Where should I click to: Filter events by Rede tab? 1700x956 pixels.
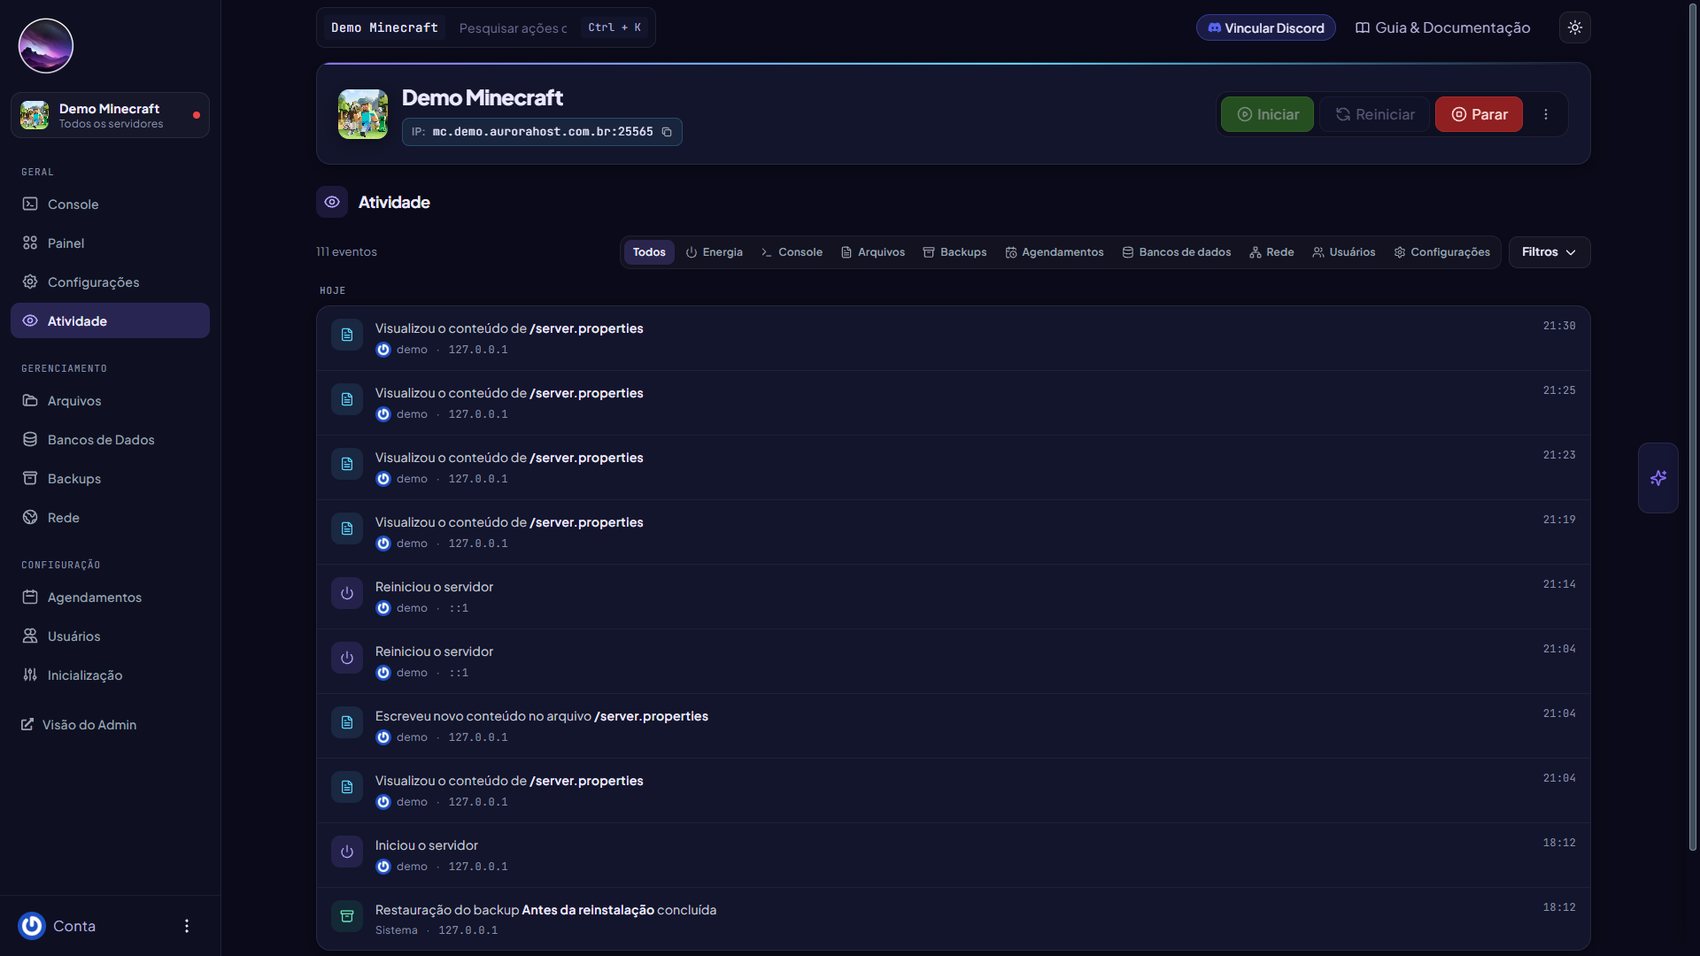pyautogui.click(x=1271, y=252)
